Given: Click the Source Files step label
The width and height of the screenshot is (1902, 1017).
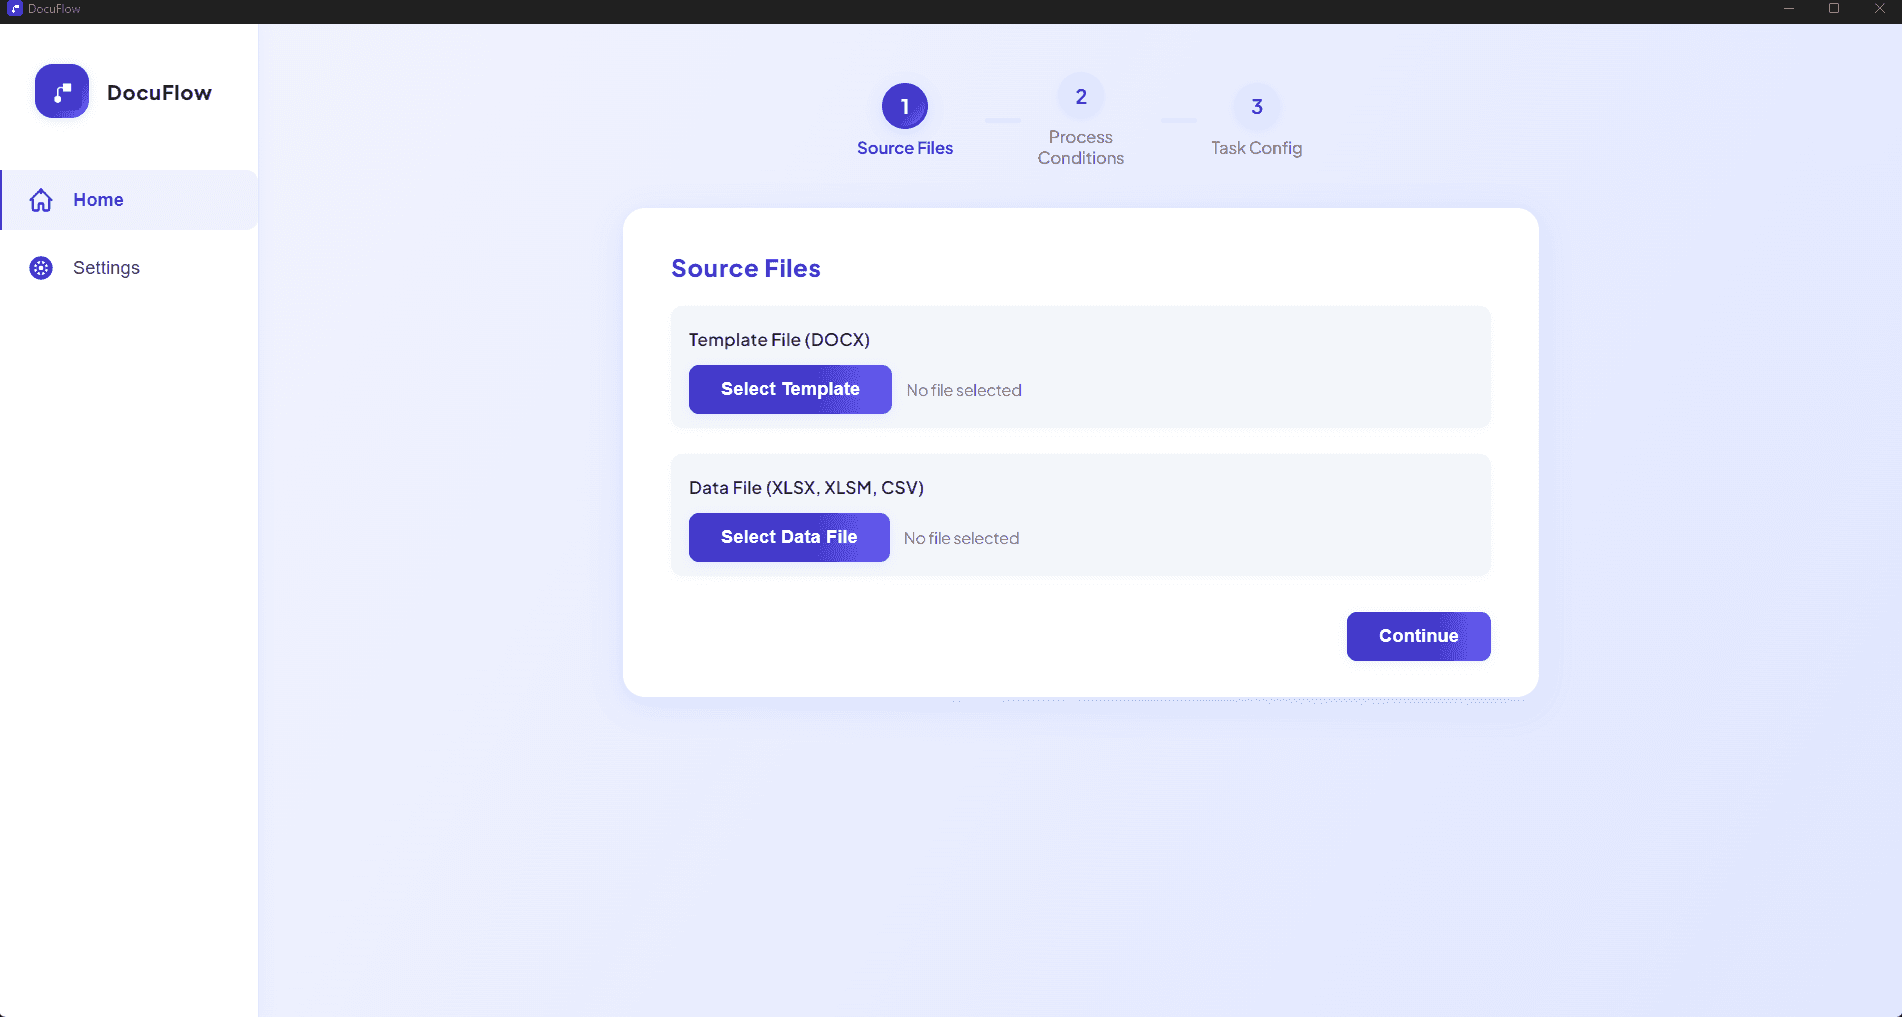Looking at the screenshot, I should coord(904,148).
